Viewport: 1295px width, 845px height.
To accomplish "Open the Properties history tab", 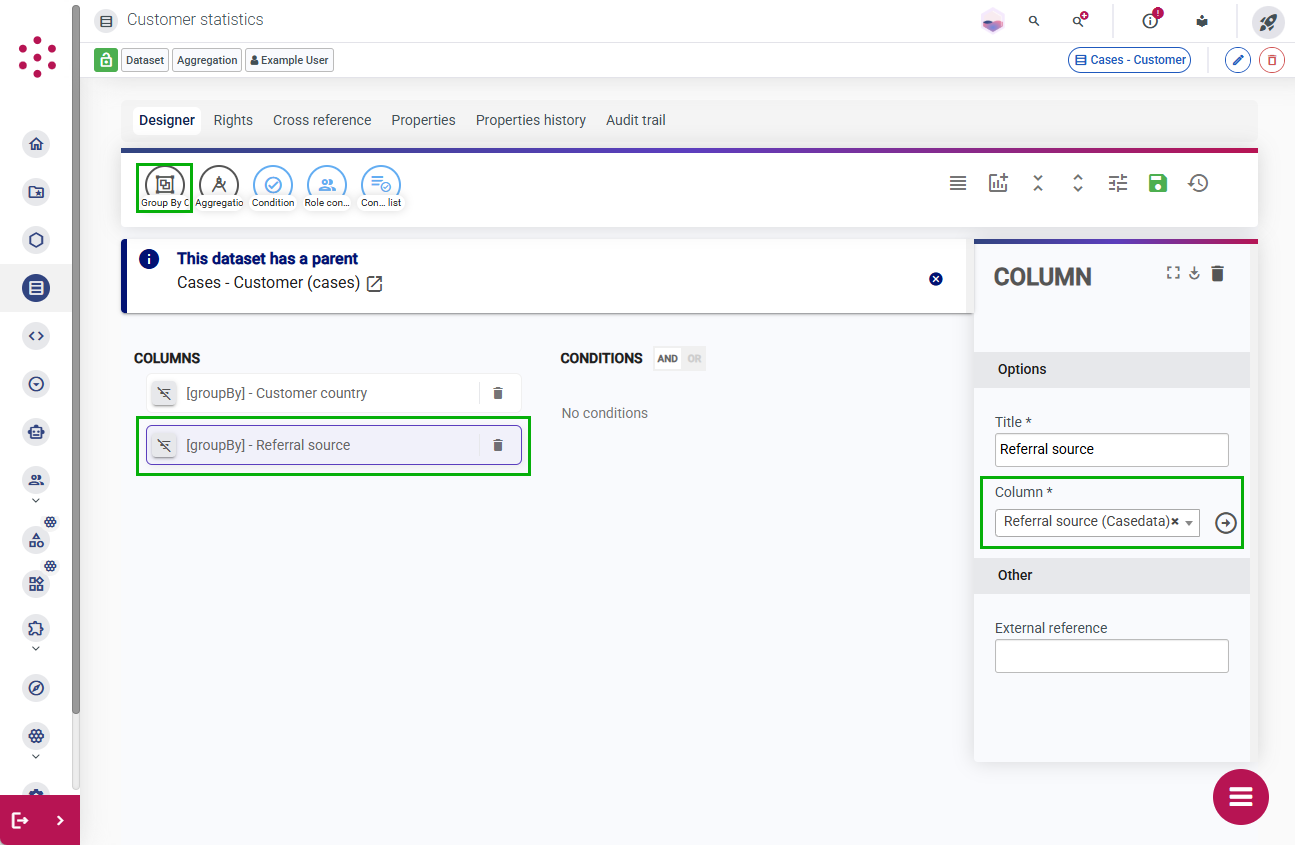I will [531, 120].
